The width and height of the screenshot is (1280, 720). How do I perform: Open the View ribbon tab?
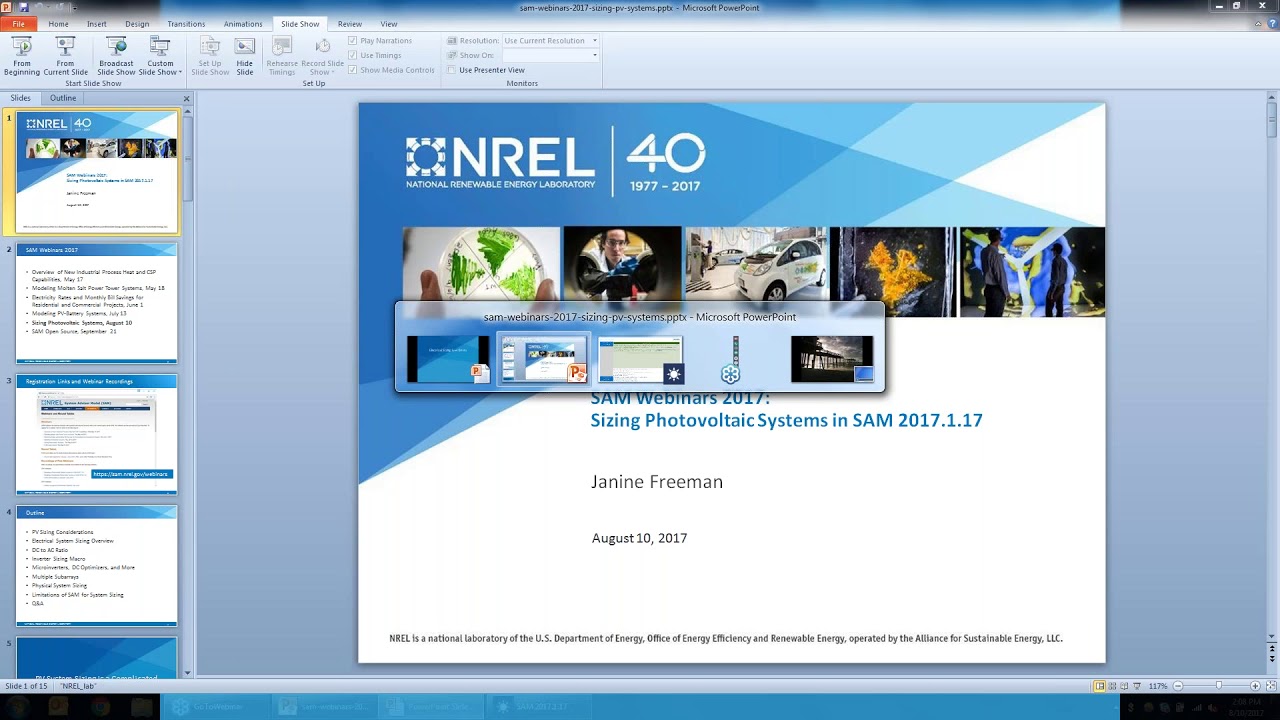pyautogui.click(x=389, y=24)
